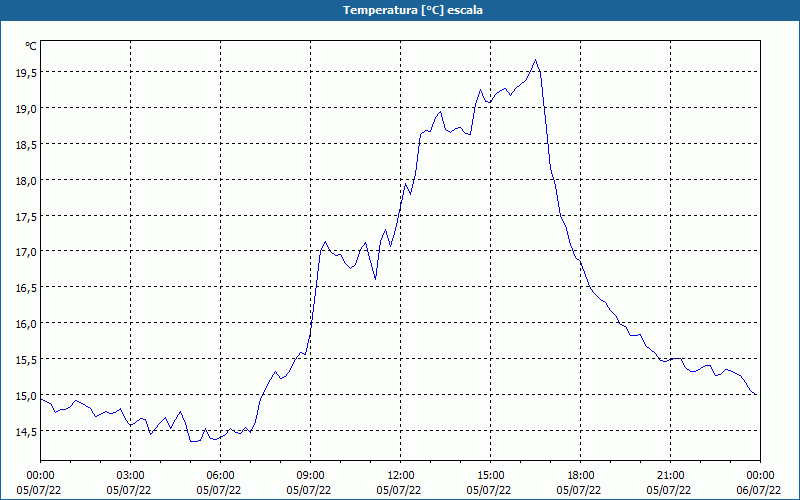Select the 15,5 y-axis label
Image resolution: width=800 pixels, height=500 pixels.
tap(26, 360)
